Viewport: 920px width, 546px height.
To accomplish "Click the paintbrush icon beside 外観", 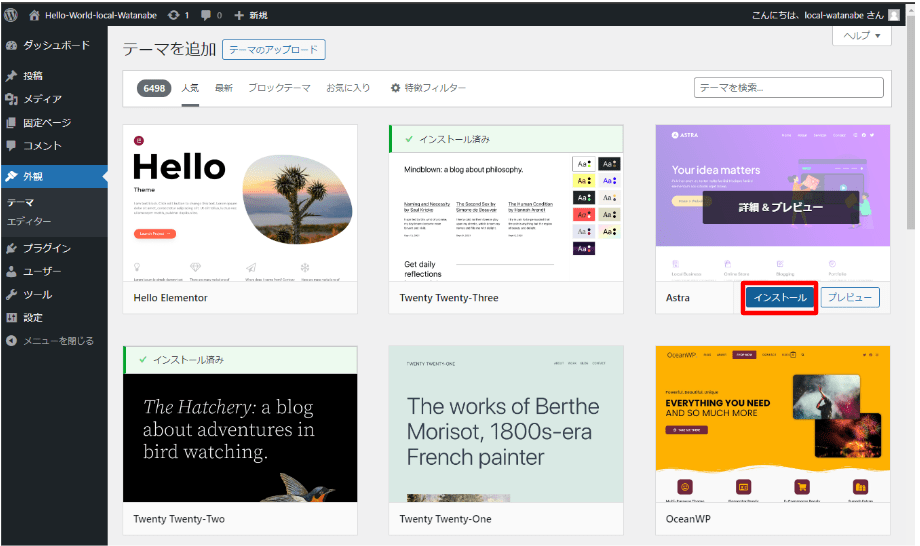I will (x=11, y=177).
